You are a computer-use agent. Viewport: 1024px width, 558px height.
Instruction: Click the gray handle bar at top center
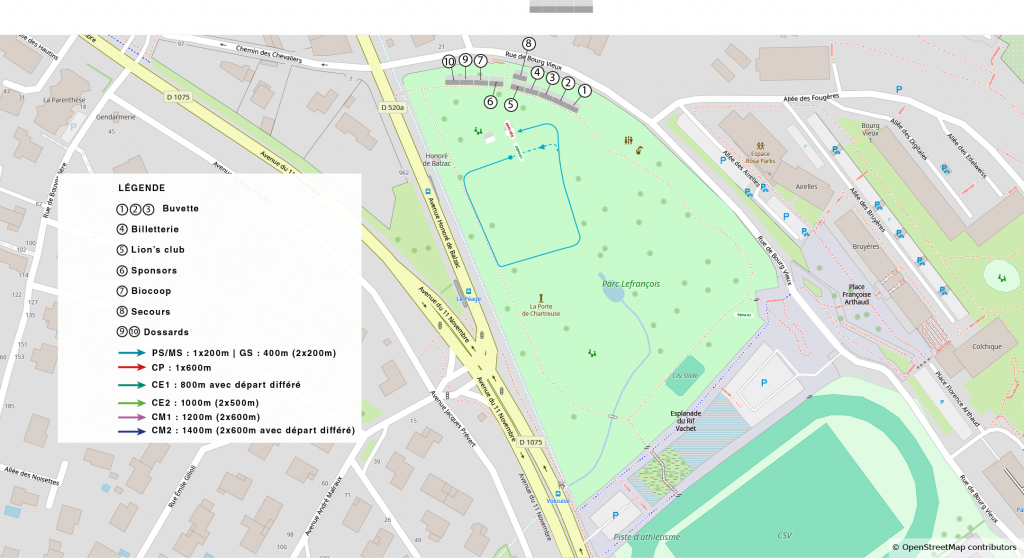pos(561,7)
